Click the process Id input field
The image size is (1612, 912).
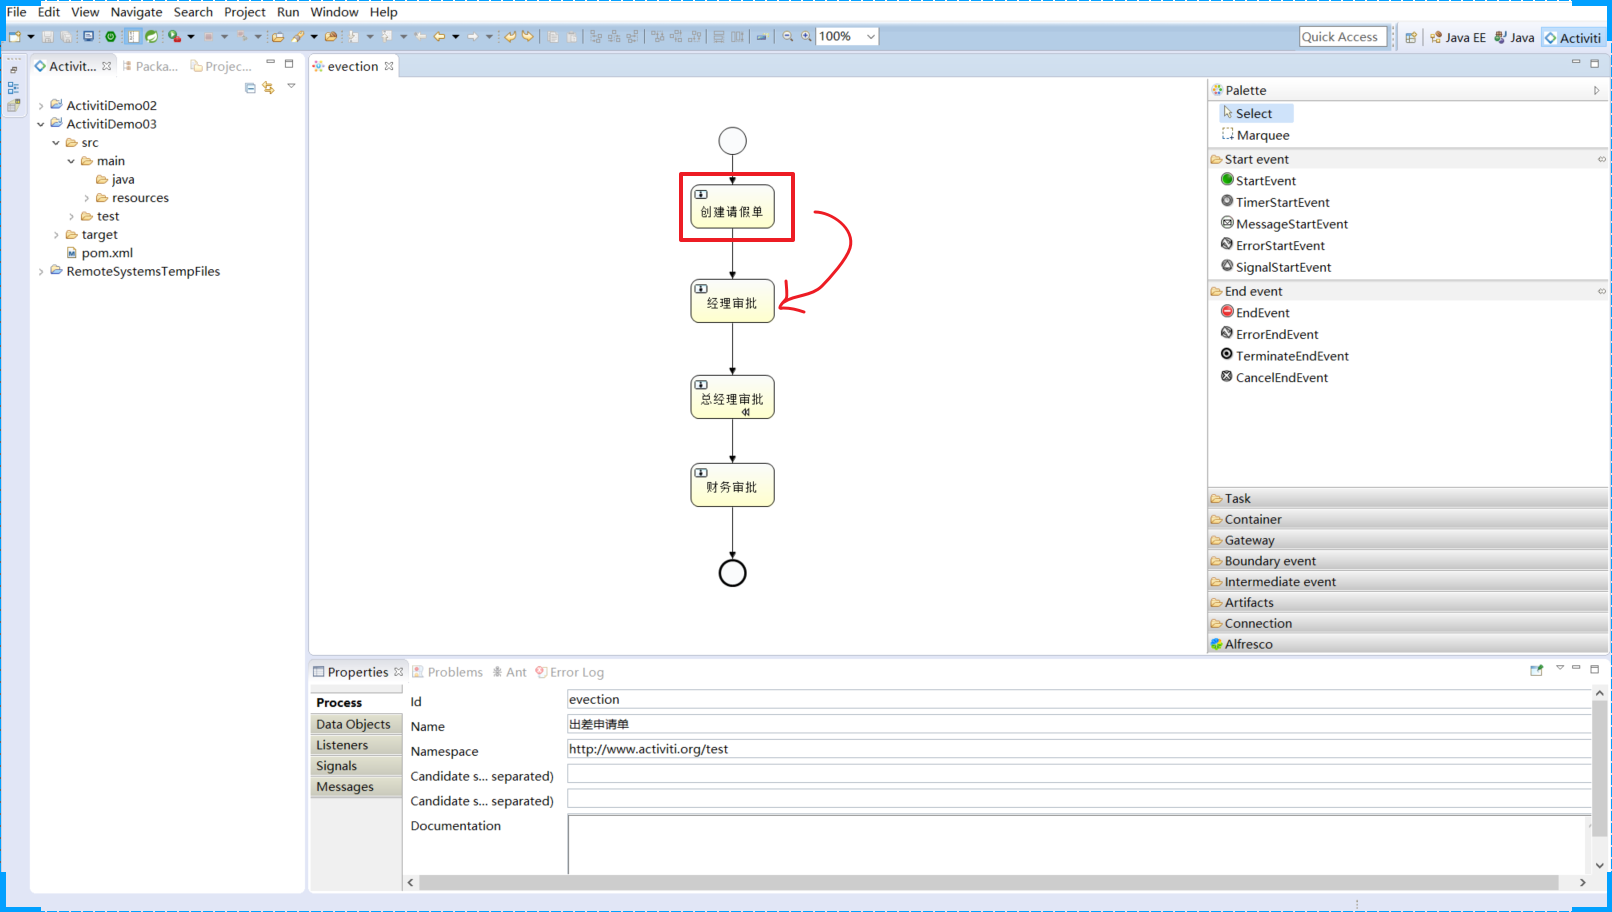tap(1078, 699)
